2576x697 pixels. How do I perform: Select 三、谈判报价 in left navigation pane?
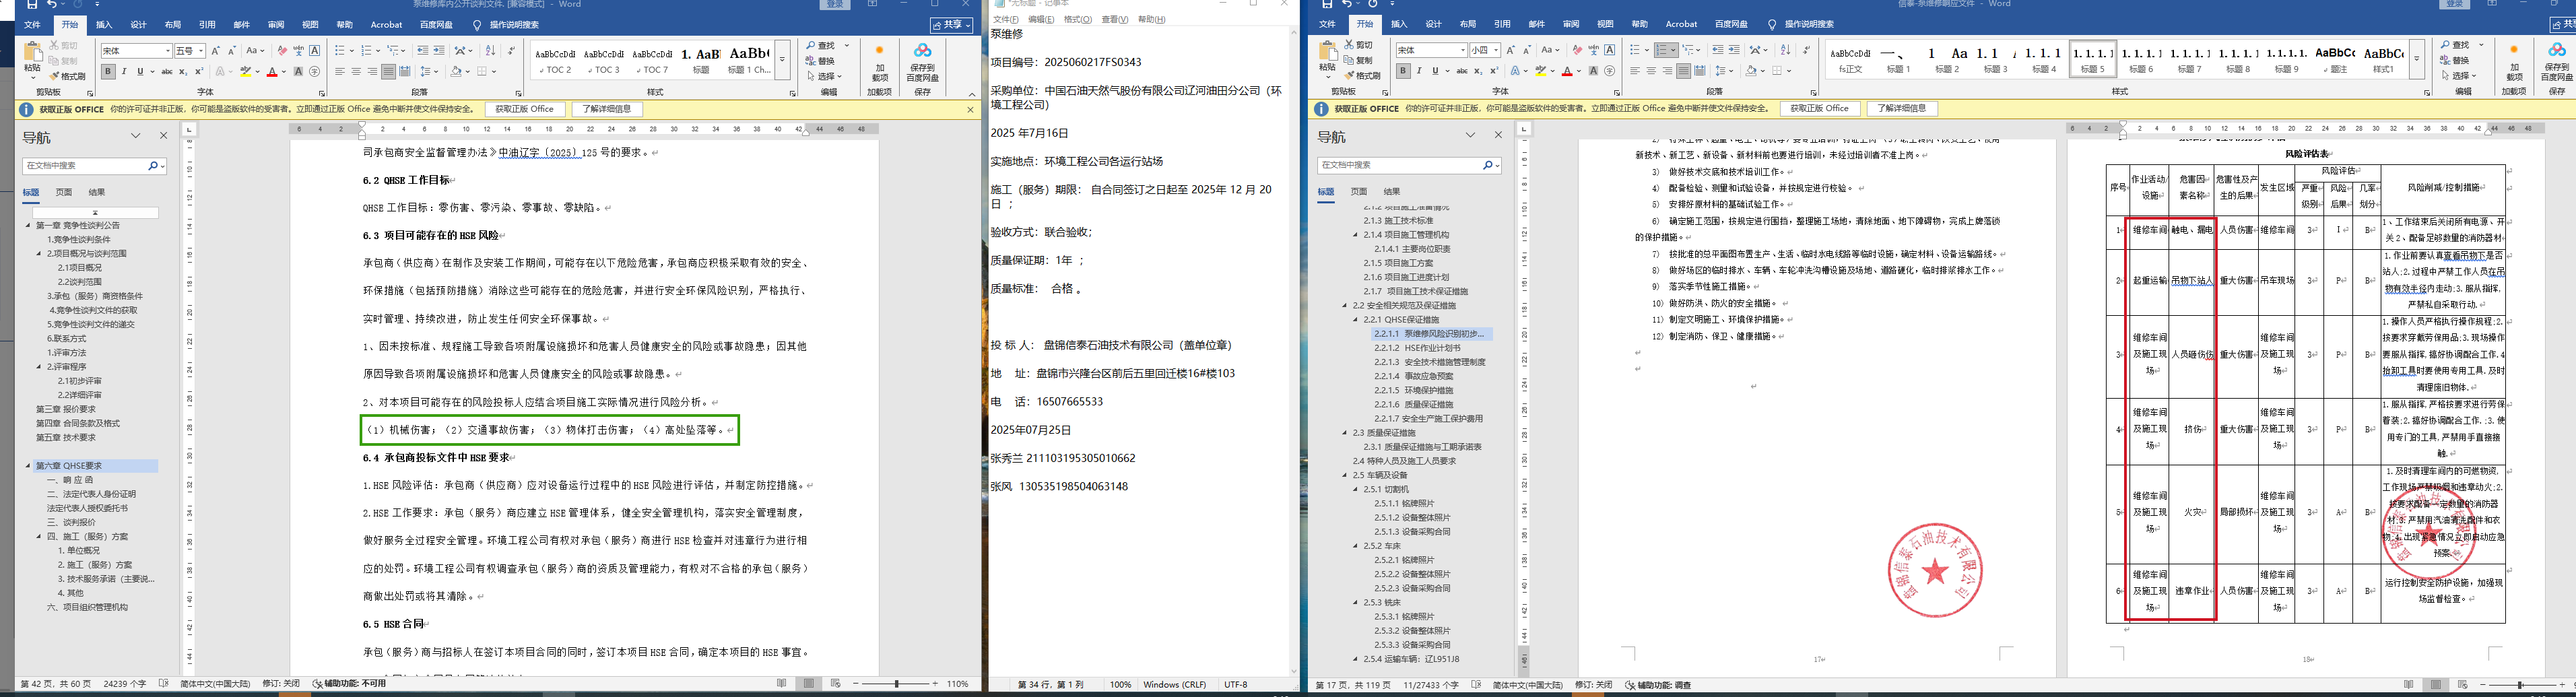point(71,522)
